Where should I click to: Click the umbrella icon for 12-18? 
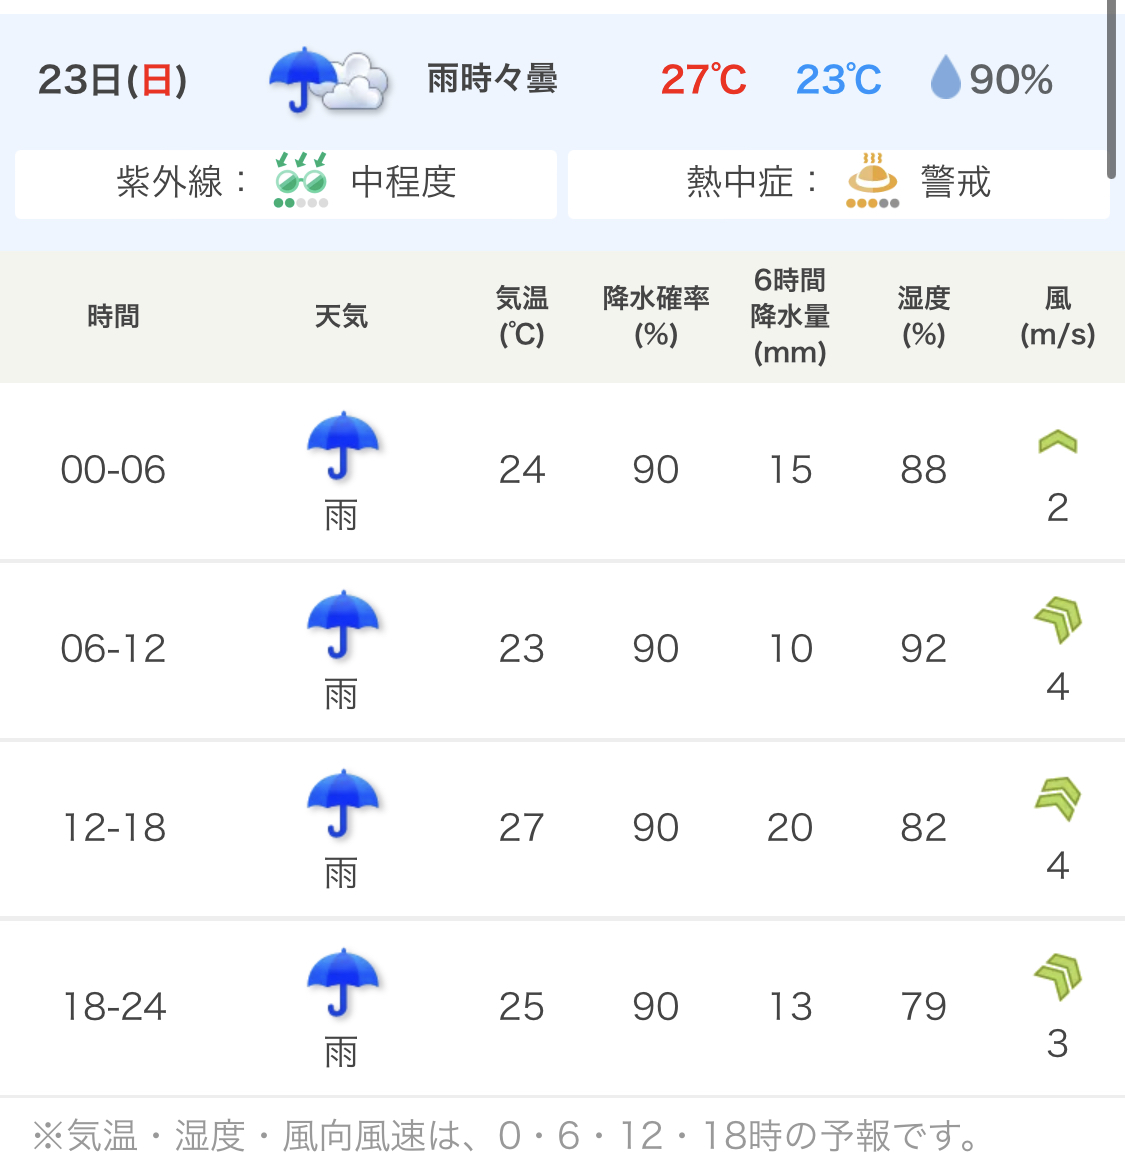pyautogui.click(x=342, y=805)
